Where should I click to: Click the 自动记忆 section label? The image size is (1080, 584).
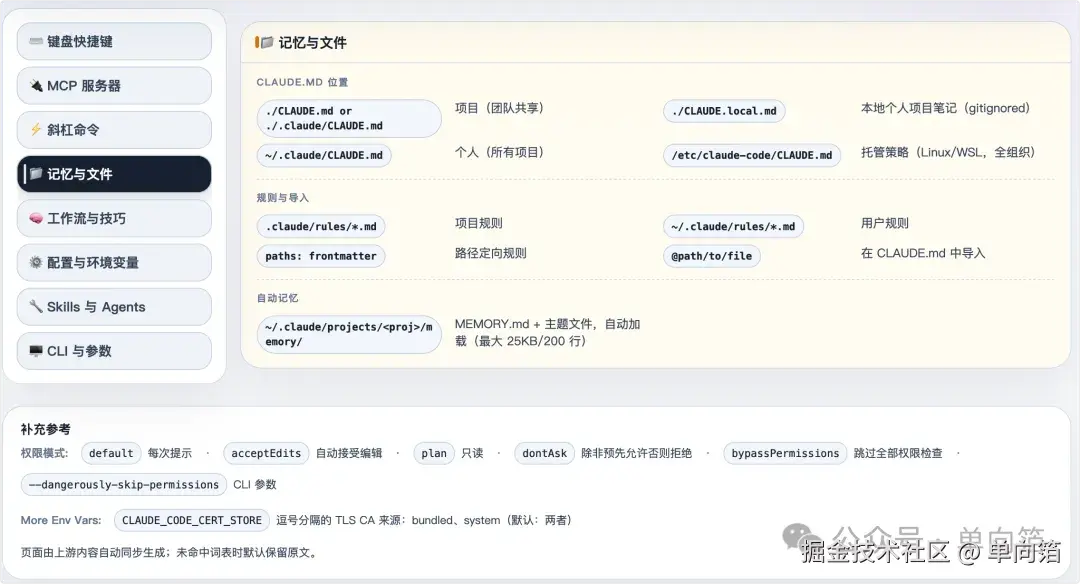pos(277,298)
